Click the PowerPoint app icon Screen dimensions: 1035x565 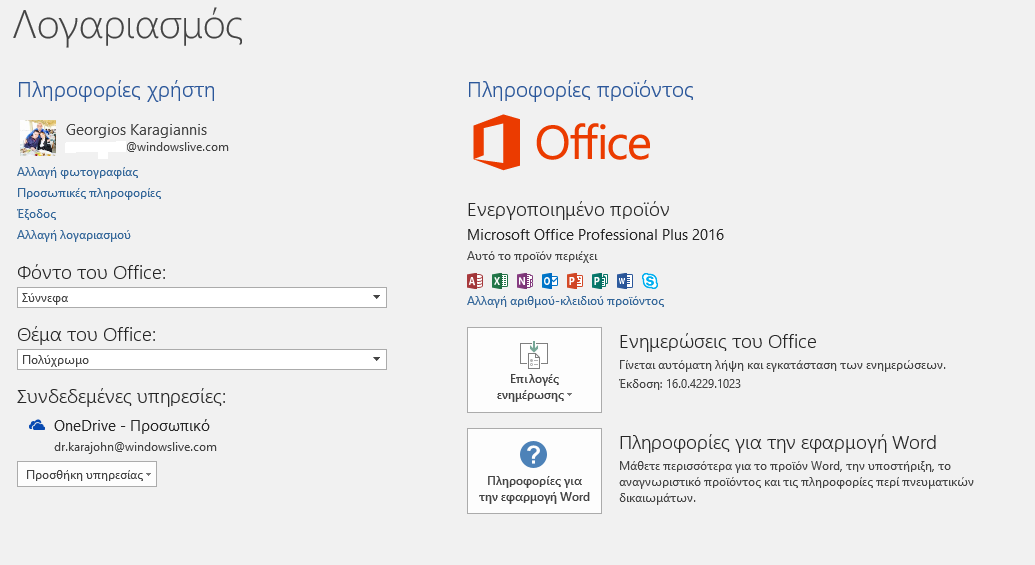pos(575,281)
